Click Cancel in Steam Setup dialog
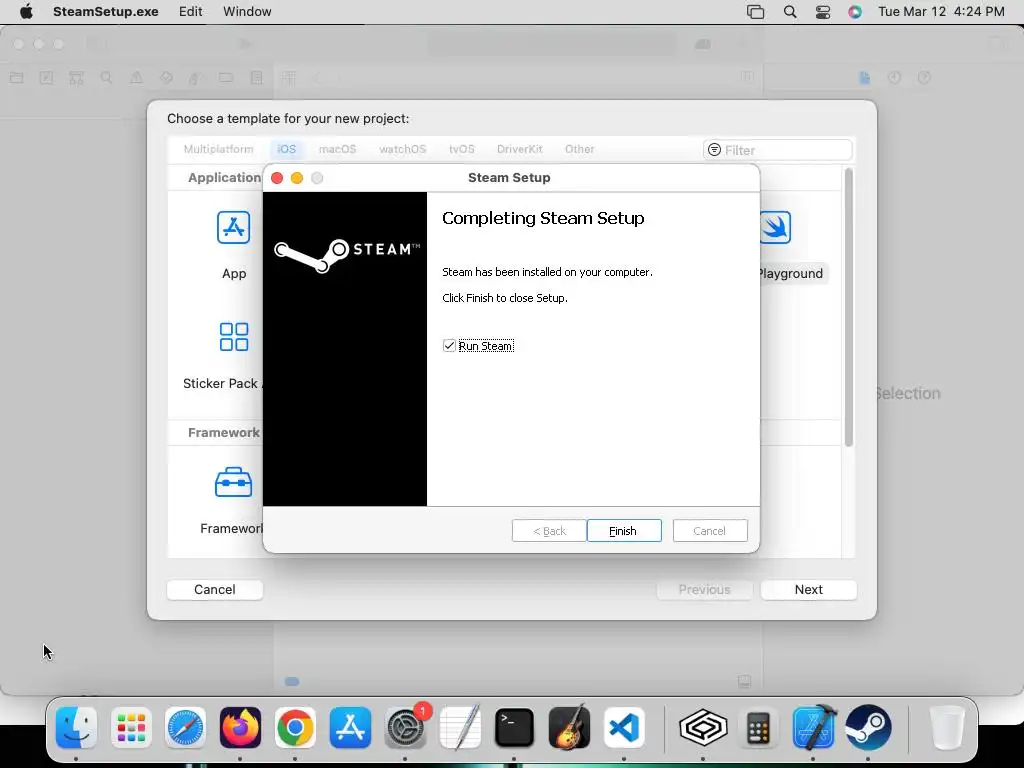The width and height of the screenshot is (1024, 768). [x=710, y=531]
